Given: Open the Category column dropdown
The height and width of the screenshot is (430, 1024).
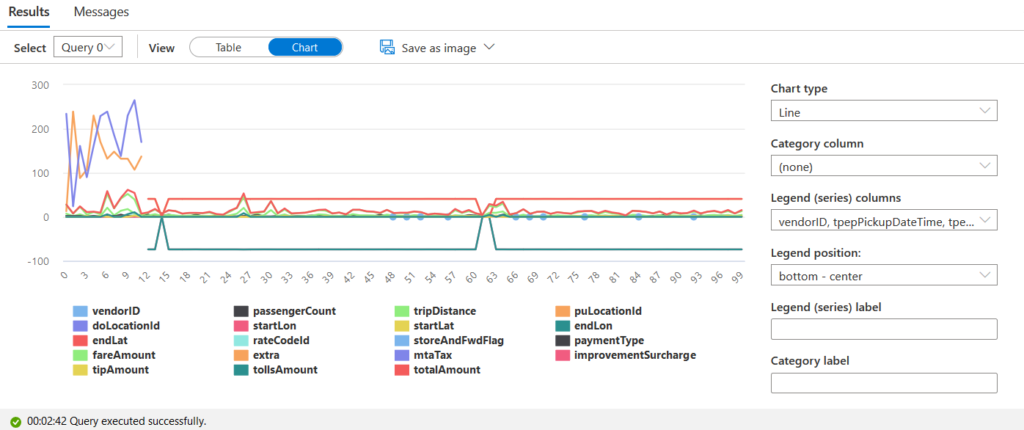Looking at the screenshot, I should click(x=884, y=167).
